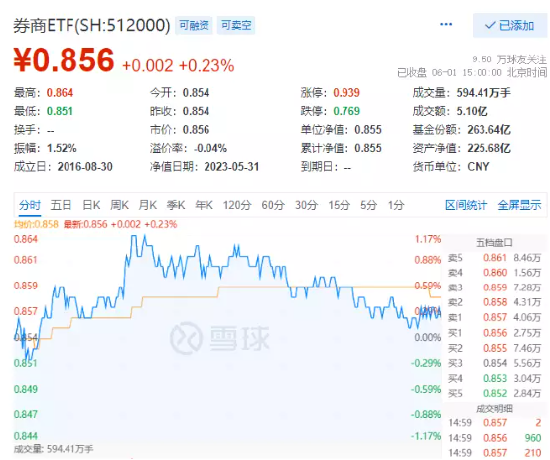Click the 买4 order row at 0.853
This screenshot has width=550, height=460.
(x=494, y=378)
